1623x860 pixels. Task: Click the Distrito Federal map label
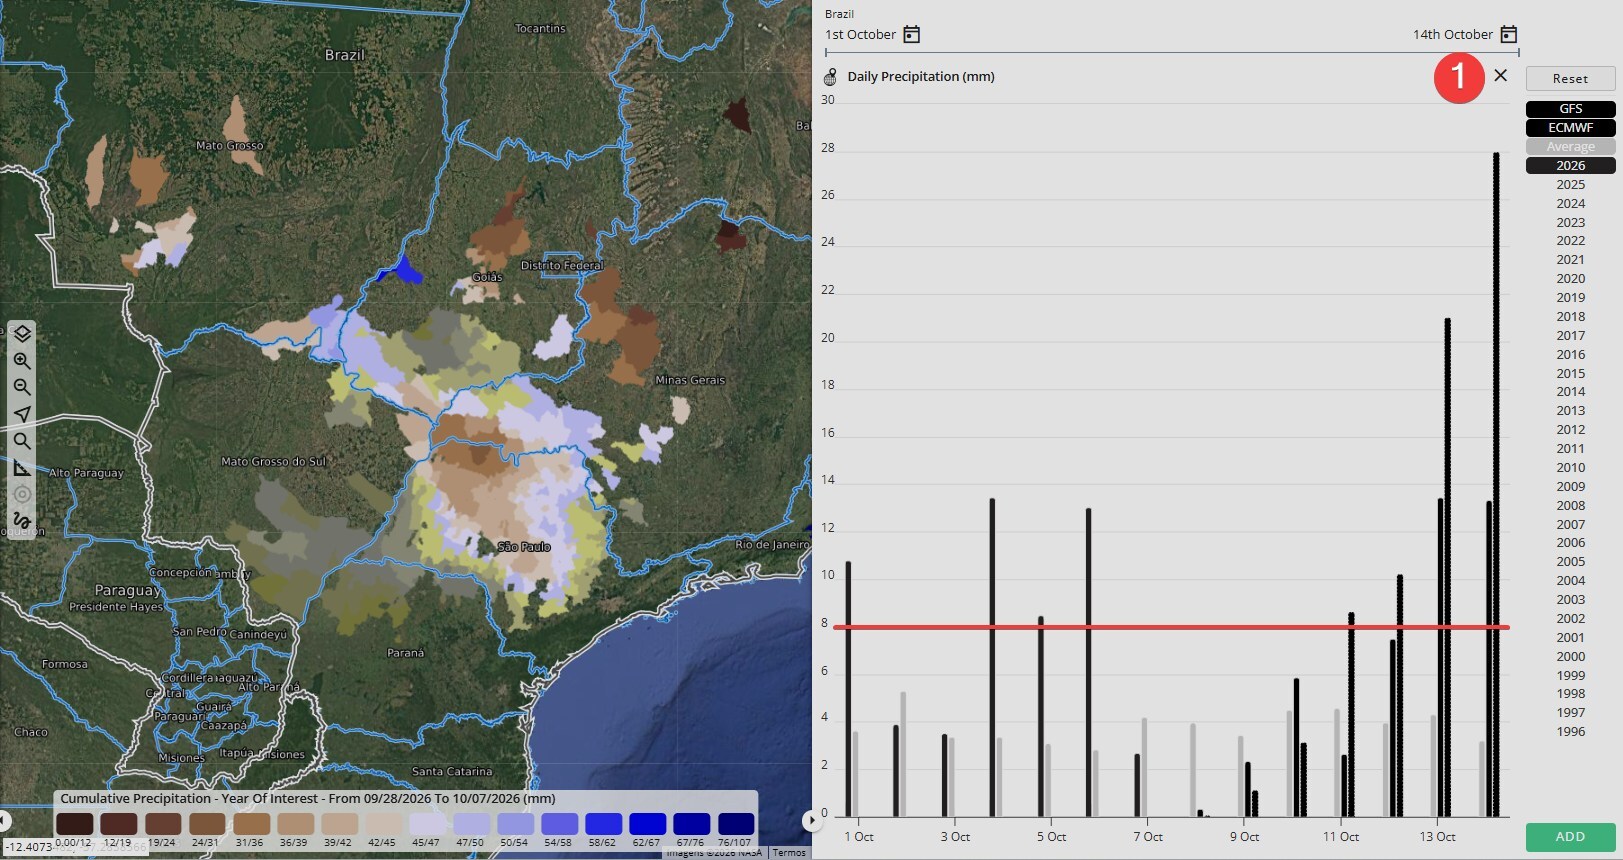point(561,266)
